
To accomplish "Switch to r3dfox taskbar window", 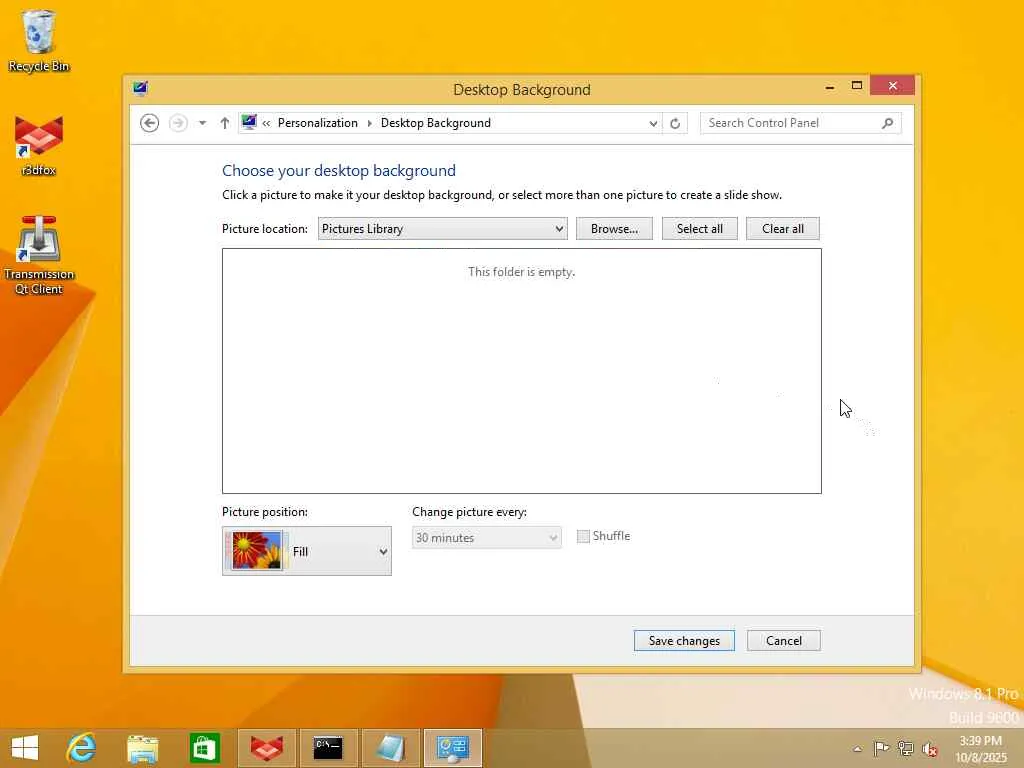I will click(x=266, y=748).
